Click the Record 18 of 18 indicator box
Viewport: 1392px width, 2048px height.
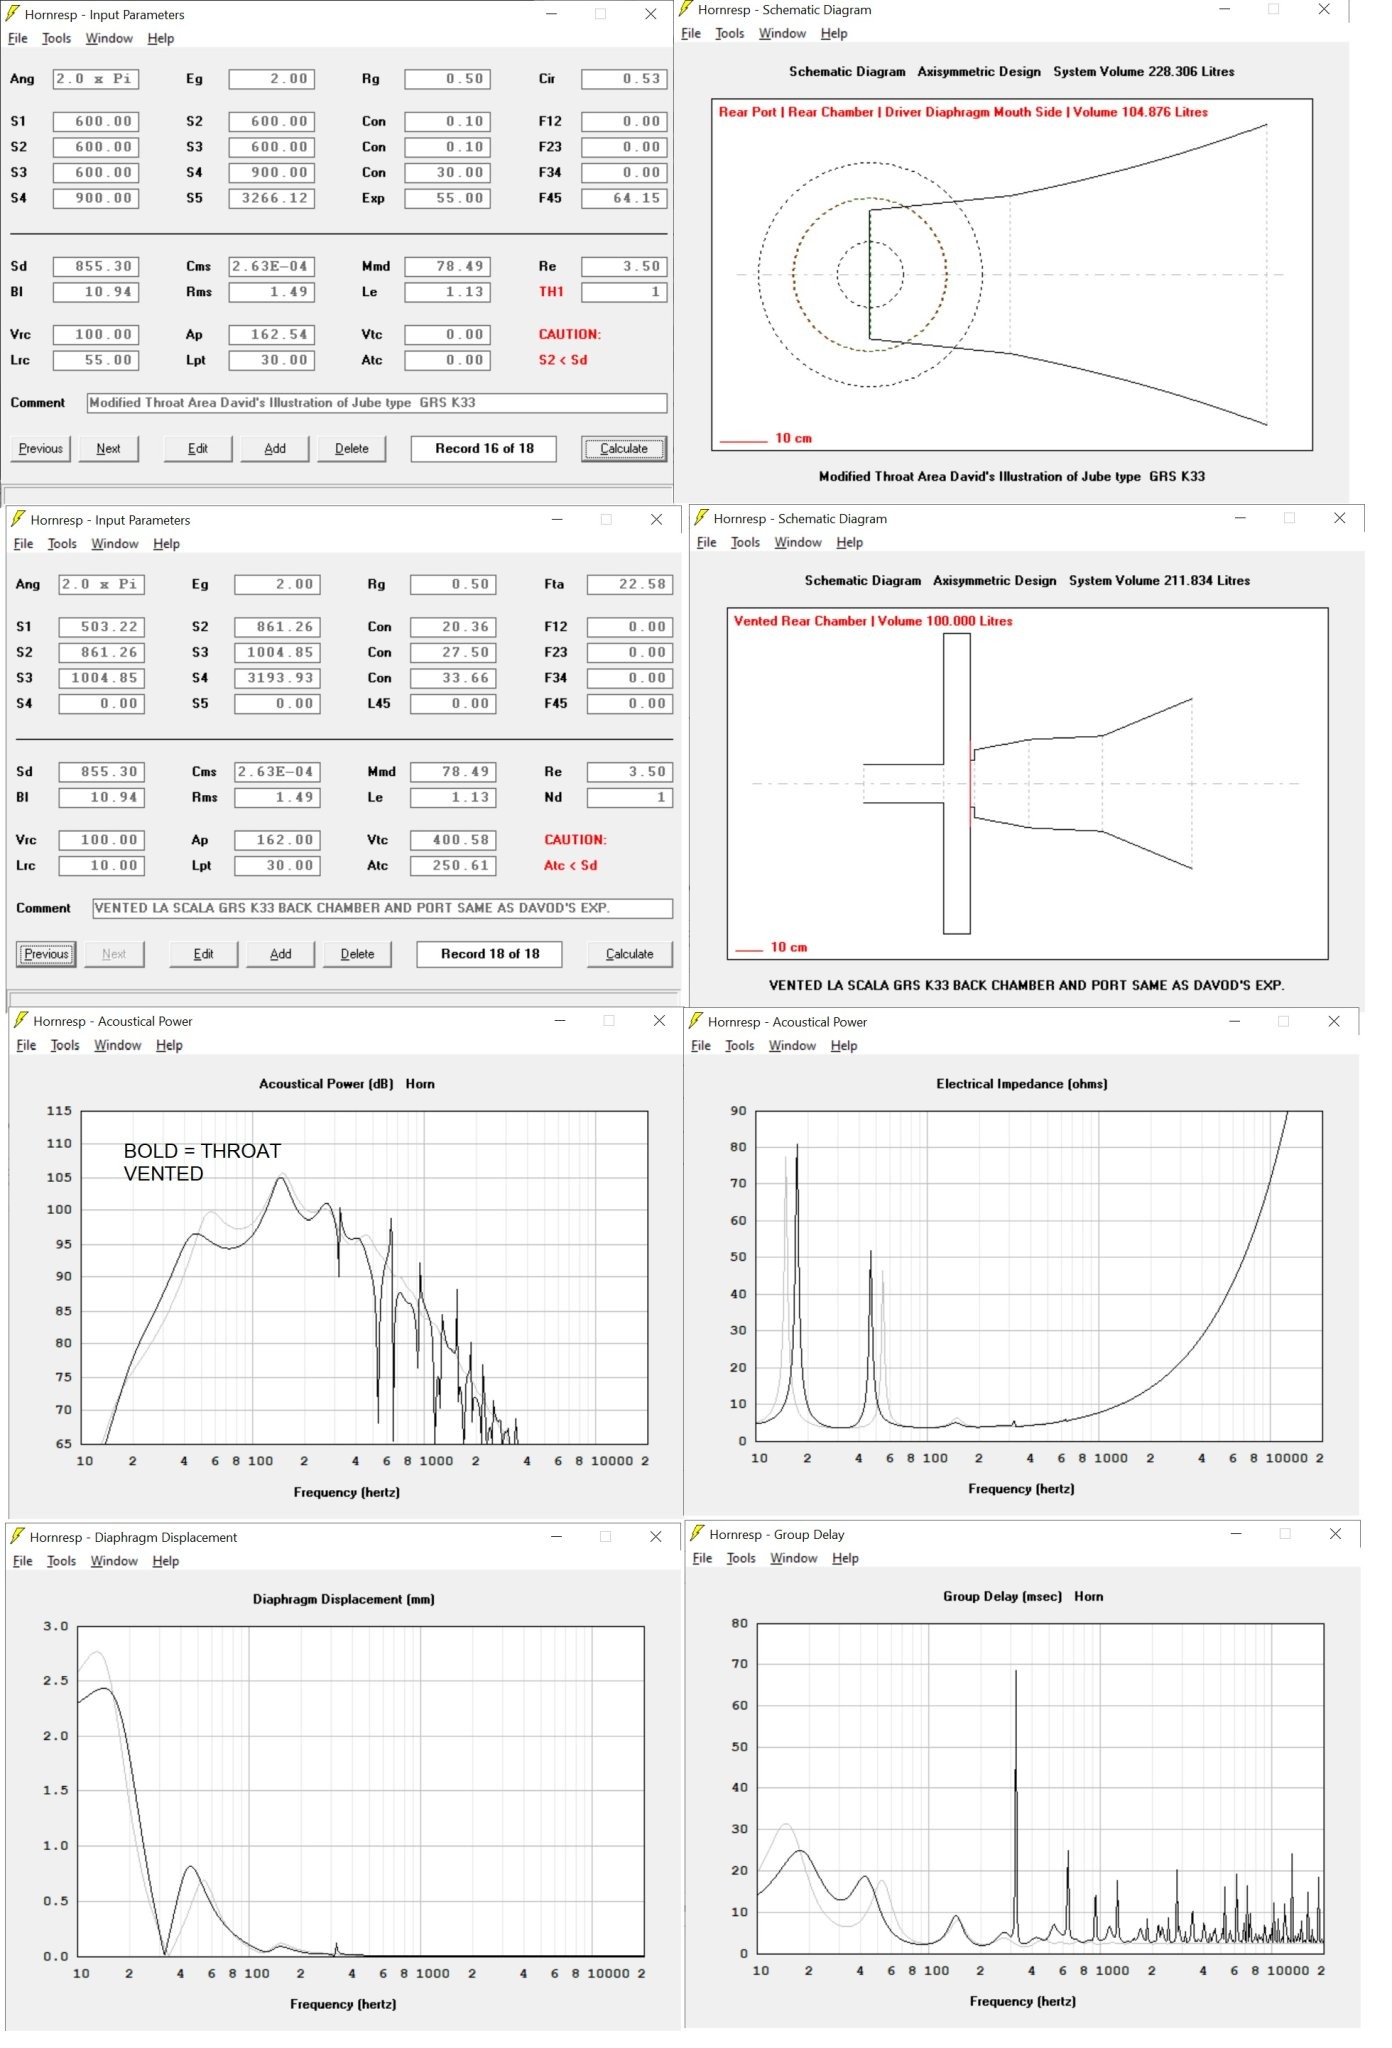[x=490, y=954]
